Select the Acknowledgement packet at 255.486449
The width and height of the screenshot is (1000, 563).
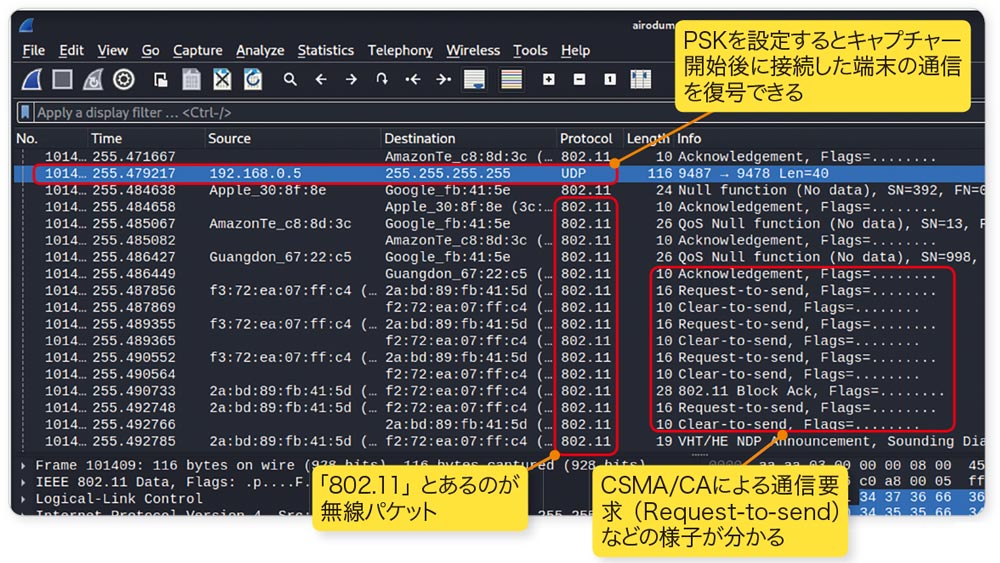click(499, 274)
